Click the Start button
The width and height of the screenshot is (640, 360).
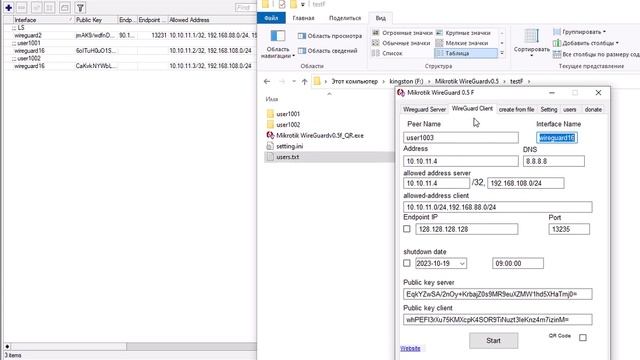pyautogui.click(x=493, y=340)
